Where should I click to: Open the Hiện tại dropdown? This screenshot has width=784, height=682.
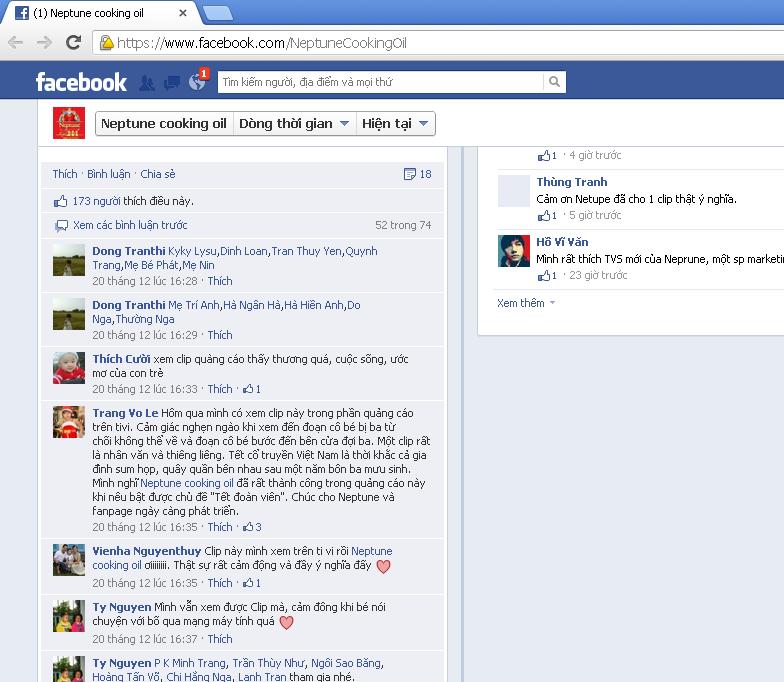396,124
